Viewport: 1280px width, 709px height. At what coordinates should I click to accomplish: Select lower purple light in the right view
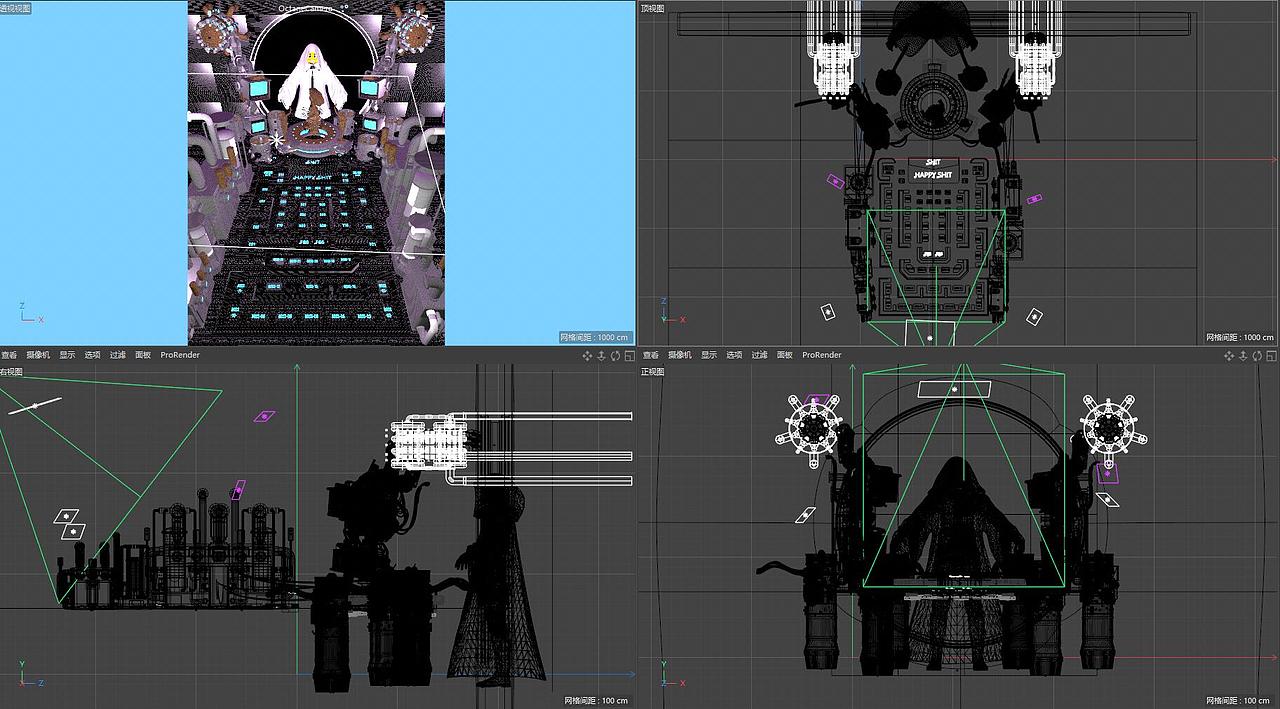(x=238, y=490)
